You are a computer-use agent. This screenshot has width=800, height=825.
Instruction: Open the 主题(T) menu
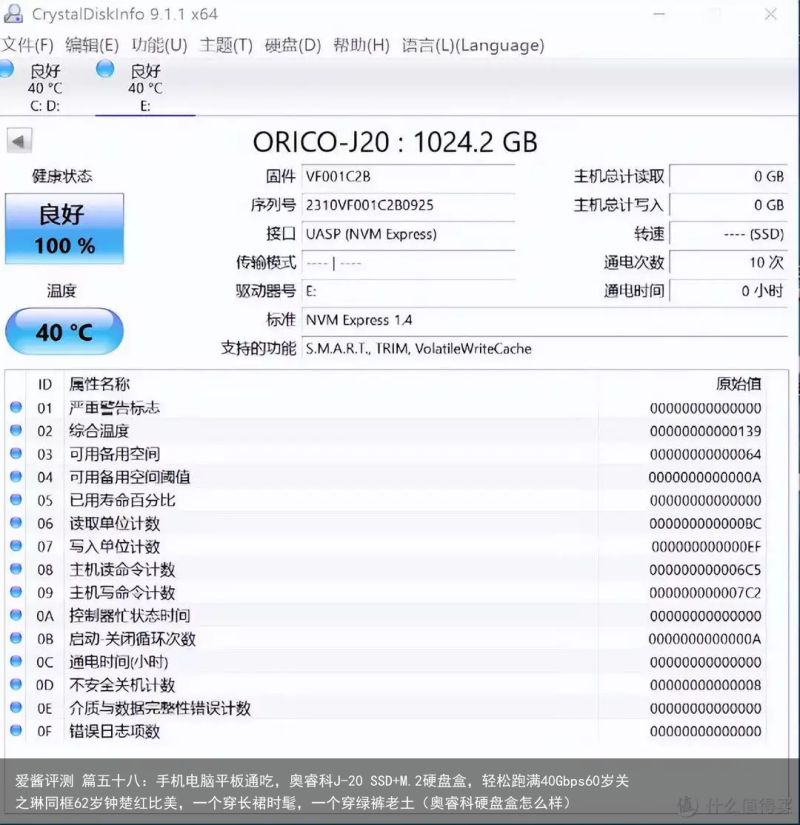point(226,45)
